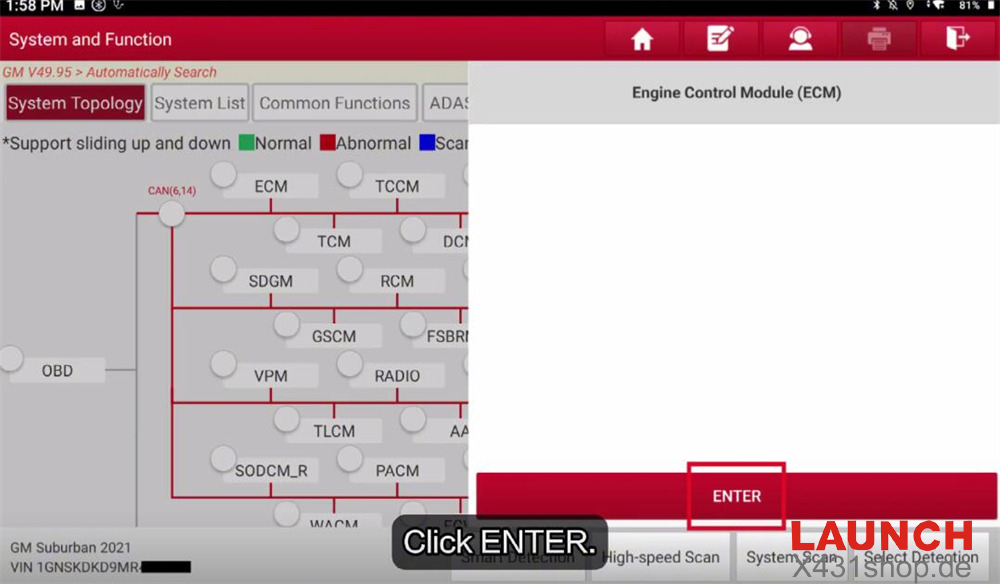
Task: Select the TCCM module node
Action: coord(396,186)
